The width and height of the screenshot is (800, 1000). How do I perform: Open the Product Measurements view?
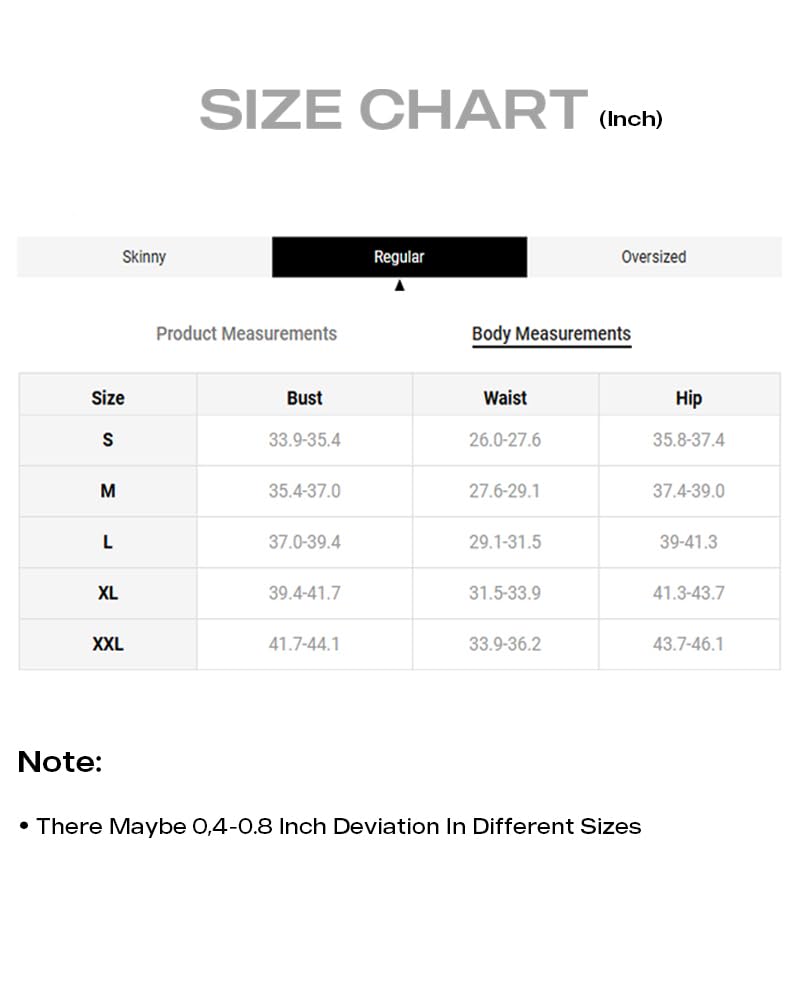pos(246,334)
